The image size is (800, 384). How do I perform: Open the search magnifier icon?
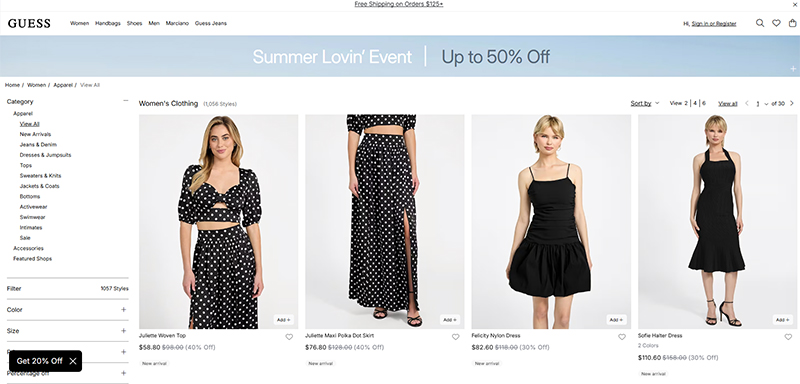pyautogui.click(x=760, y=23)
